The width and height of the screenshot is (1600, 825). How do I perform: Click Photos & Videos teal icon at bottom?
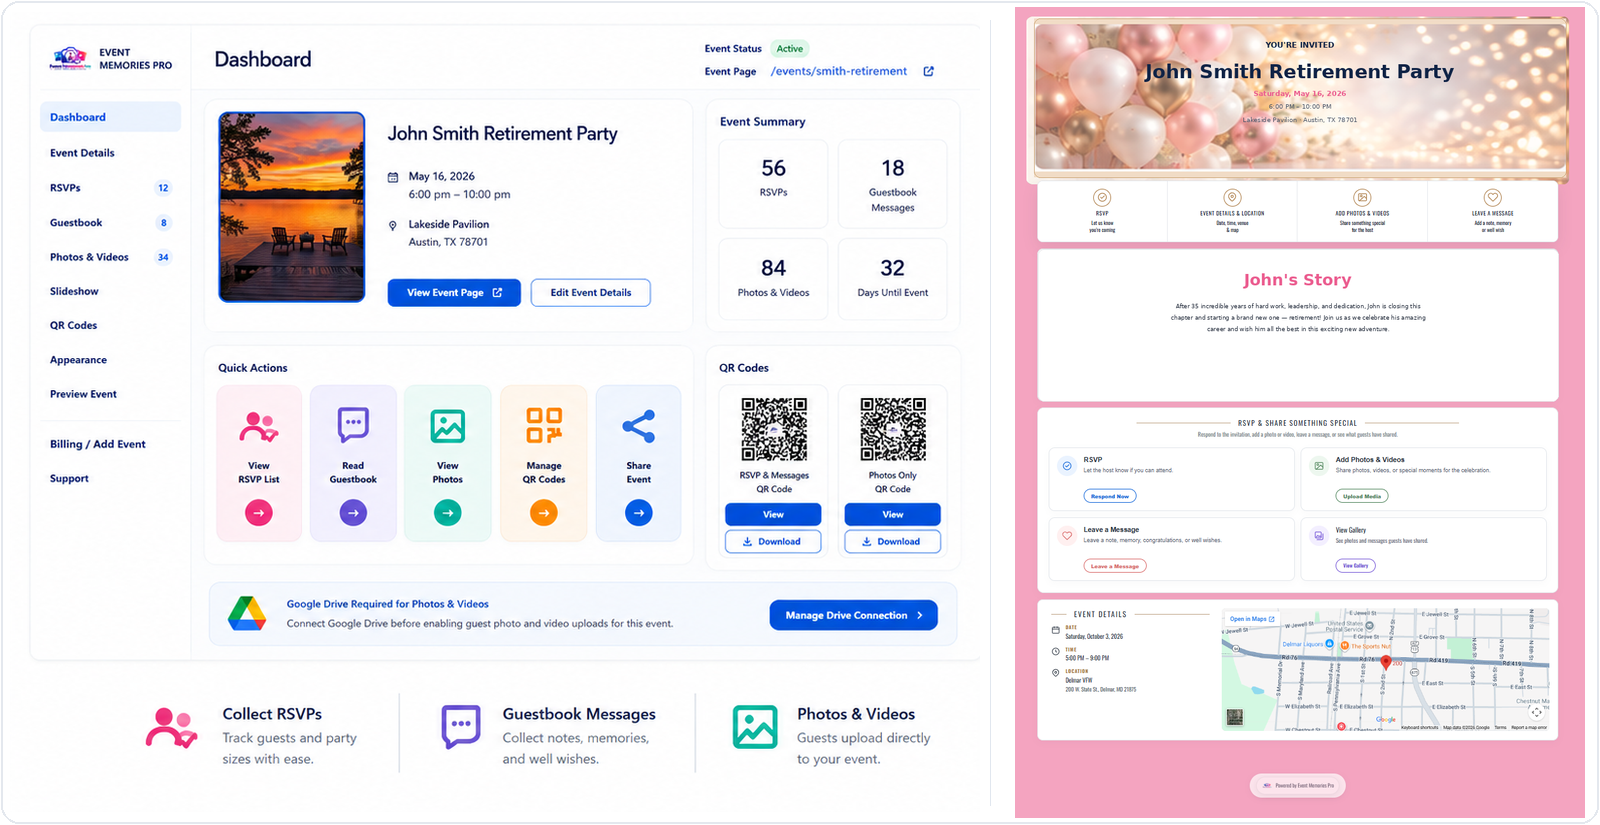(755, 727)
